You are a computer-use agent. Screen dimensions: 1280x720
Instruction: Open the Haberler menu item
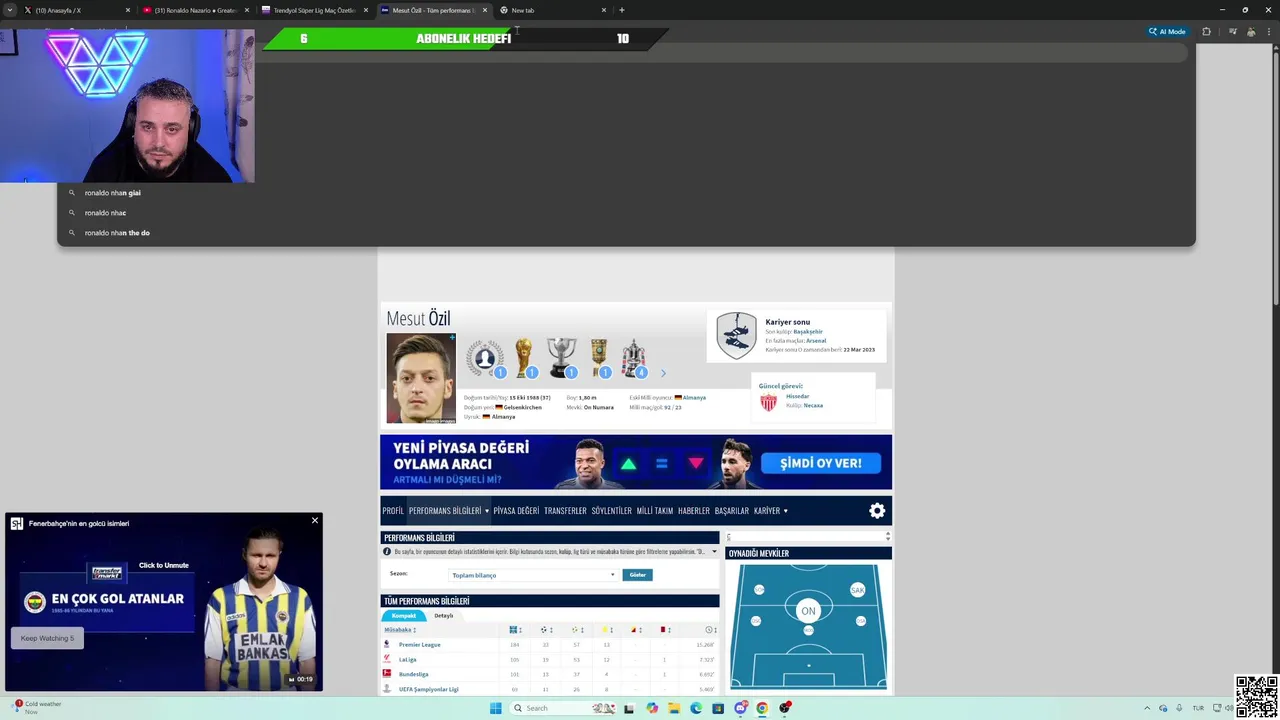coord(694,511)
